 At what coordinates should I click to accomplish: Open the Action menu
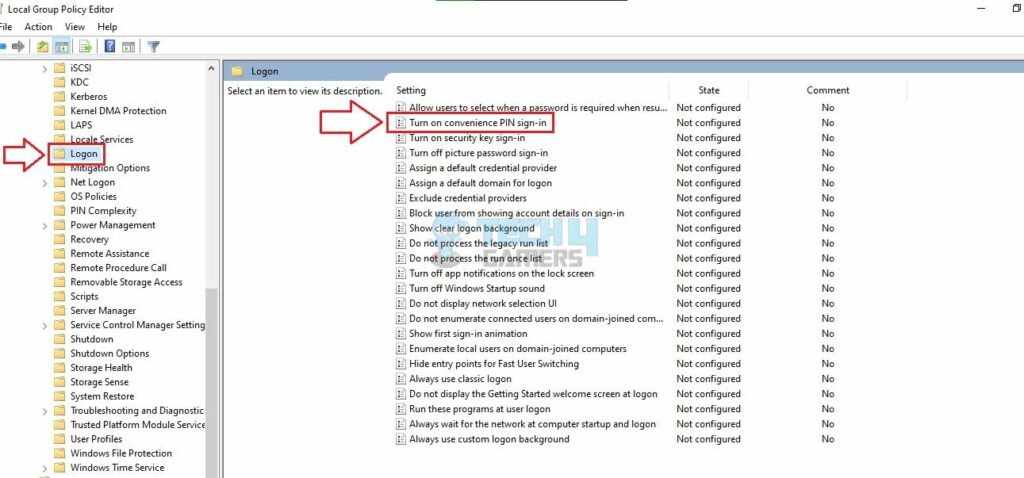pyautogui.click(x=38, y=27)
